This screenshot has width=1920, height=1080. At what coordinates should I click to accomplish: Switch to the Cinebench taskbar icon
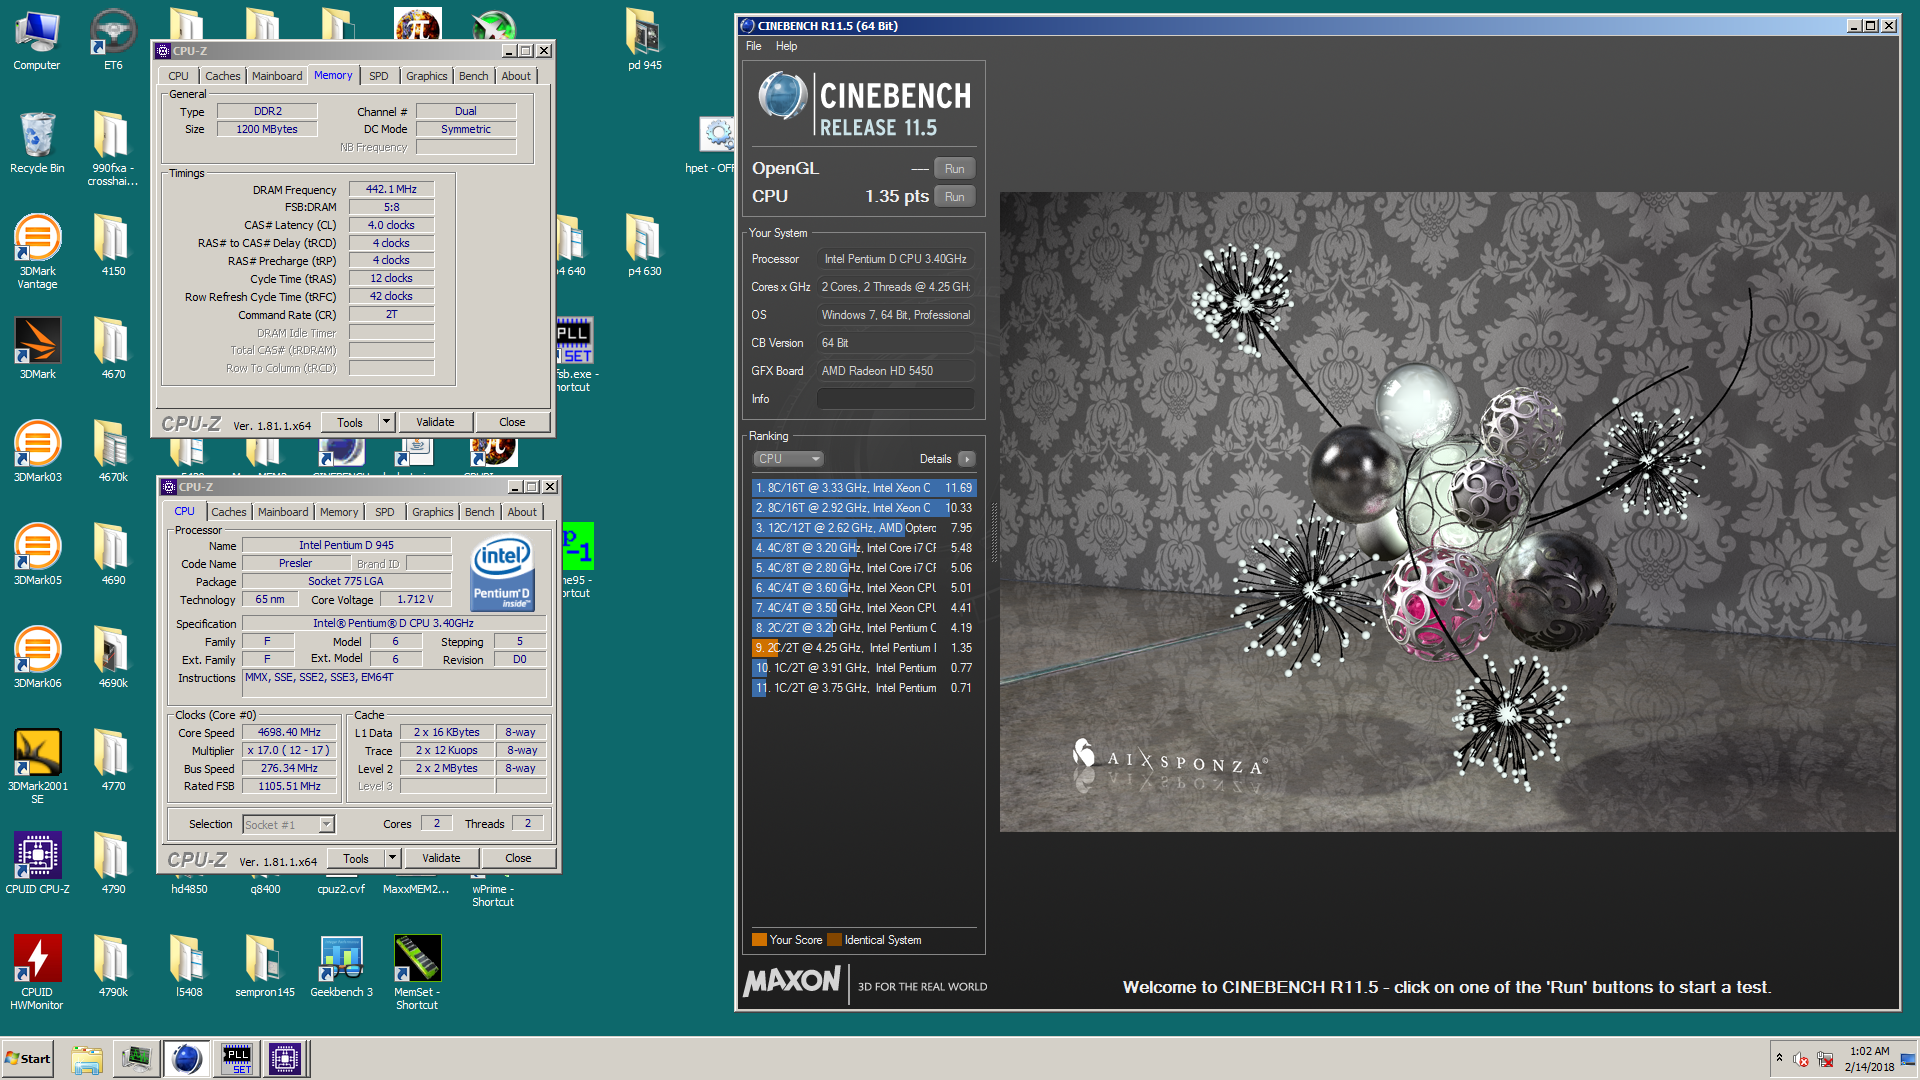click(186, 1059)
